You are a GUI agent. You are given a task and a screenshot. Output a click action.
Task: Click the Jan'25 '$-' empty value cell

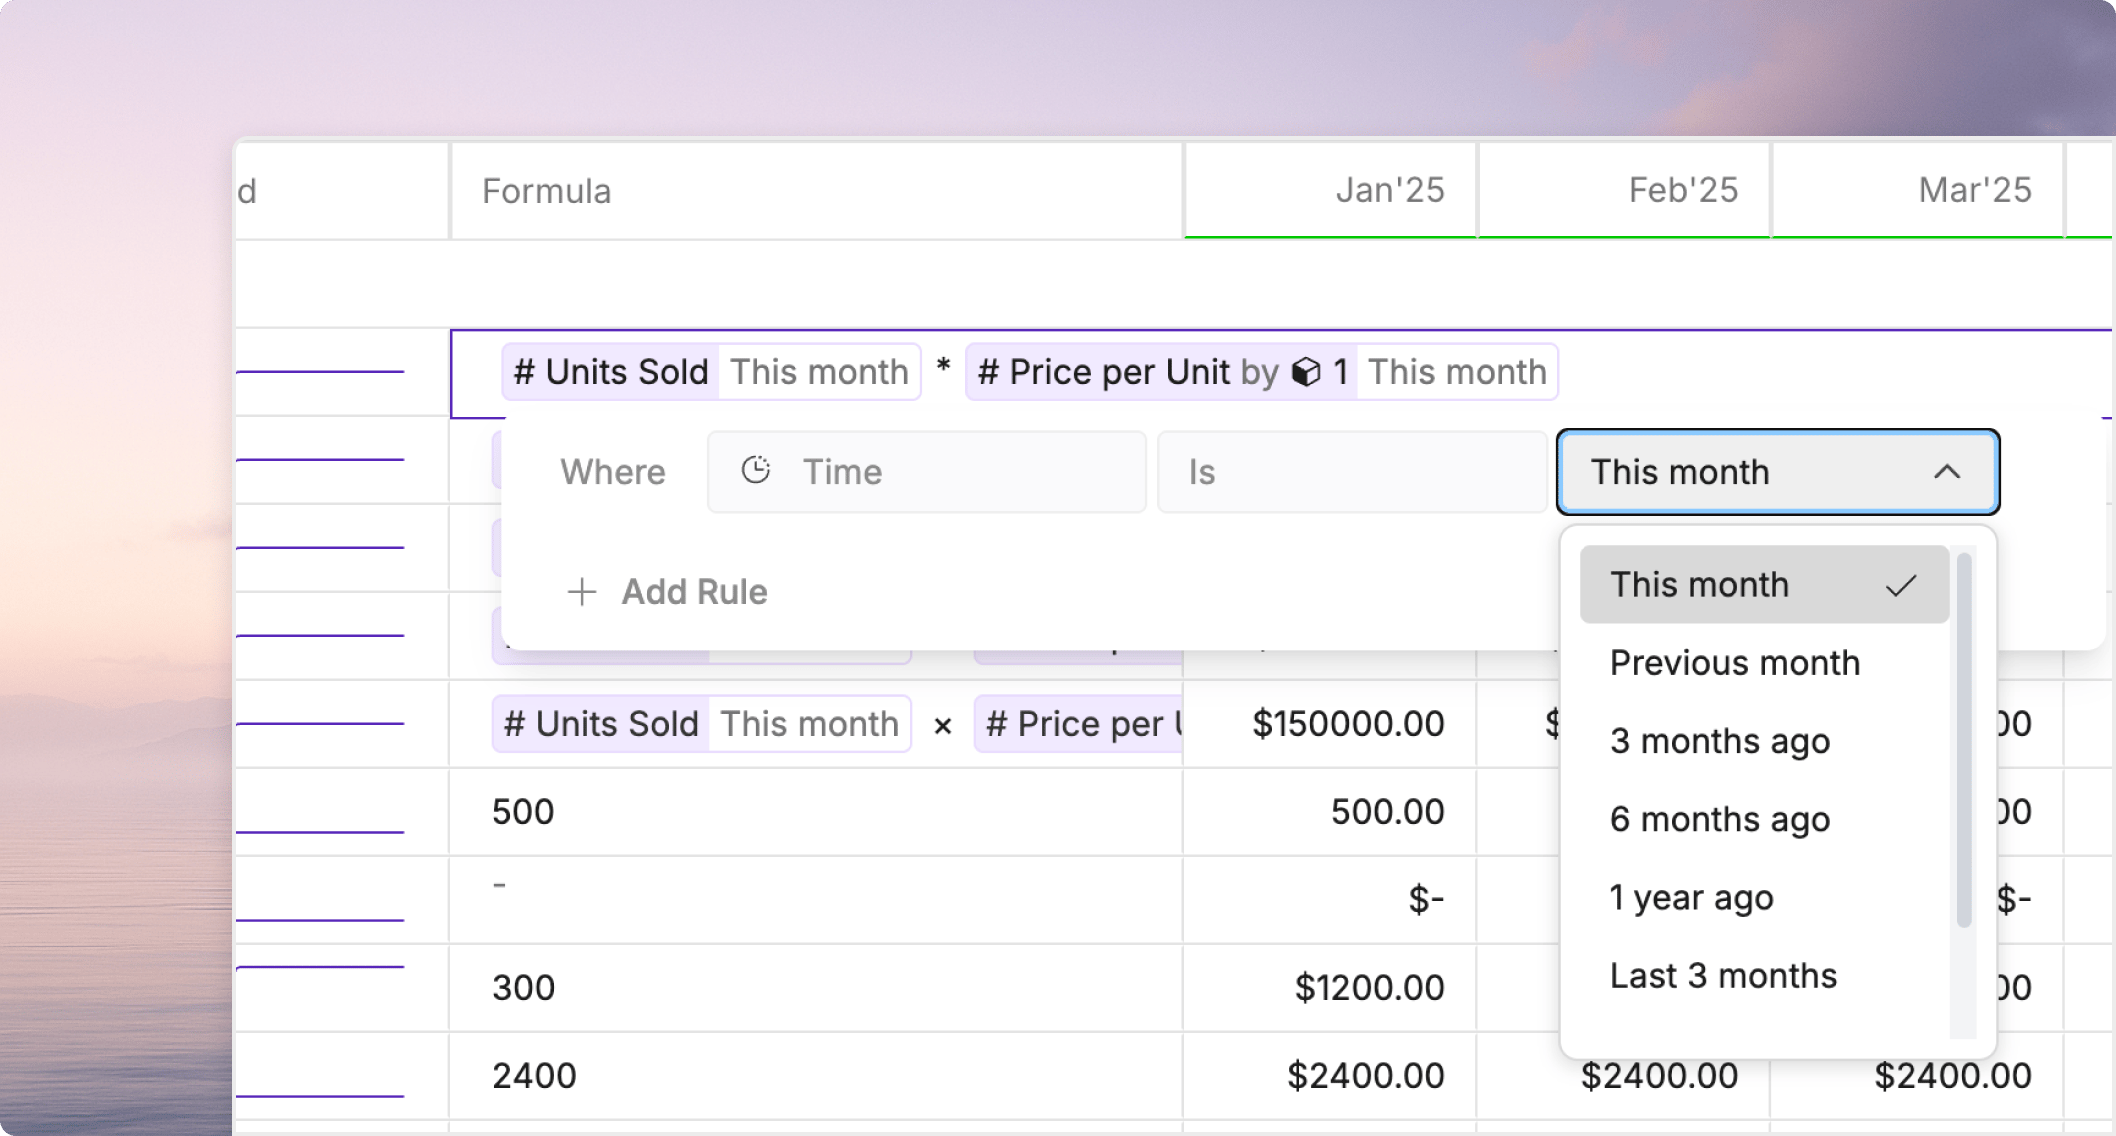(x=1331, y=900)
